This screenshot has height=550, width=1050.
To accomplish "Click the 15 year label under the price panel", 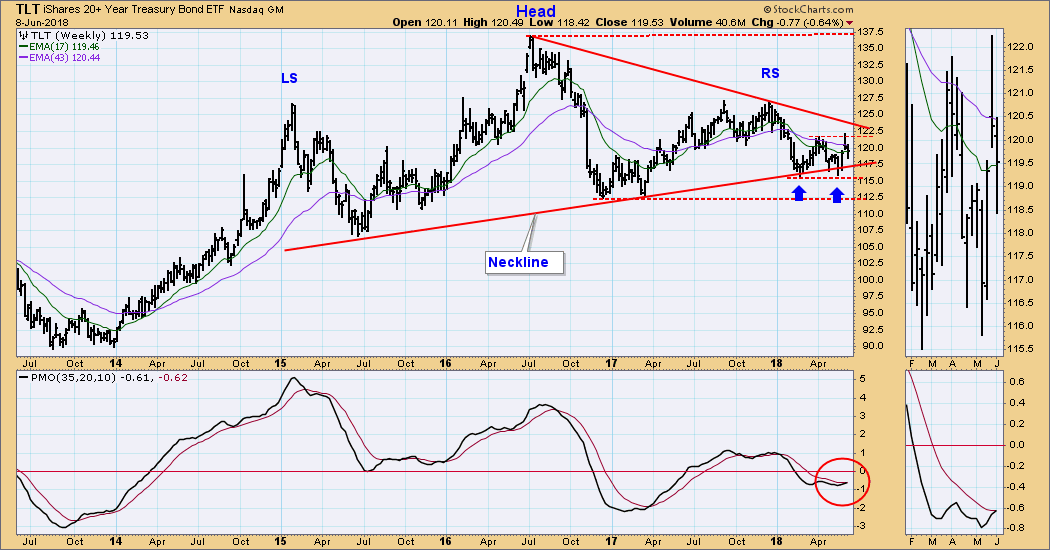I will pyautogui.click(x=280, y=364).
